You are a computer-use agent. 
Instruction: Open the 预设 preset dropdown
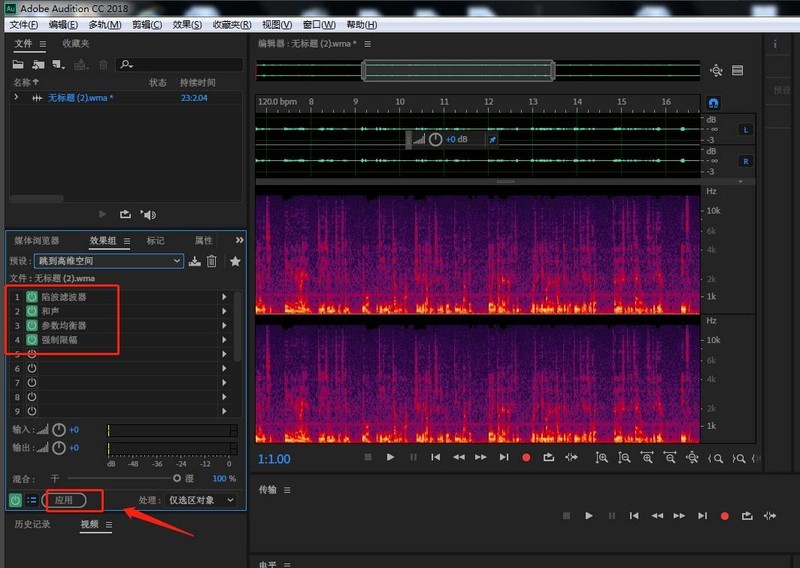pos(109,261)
